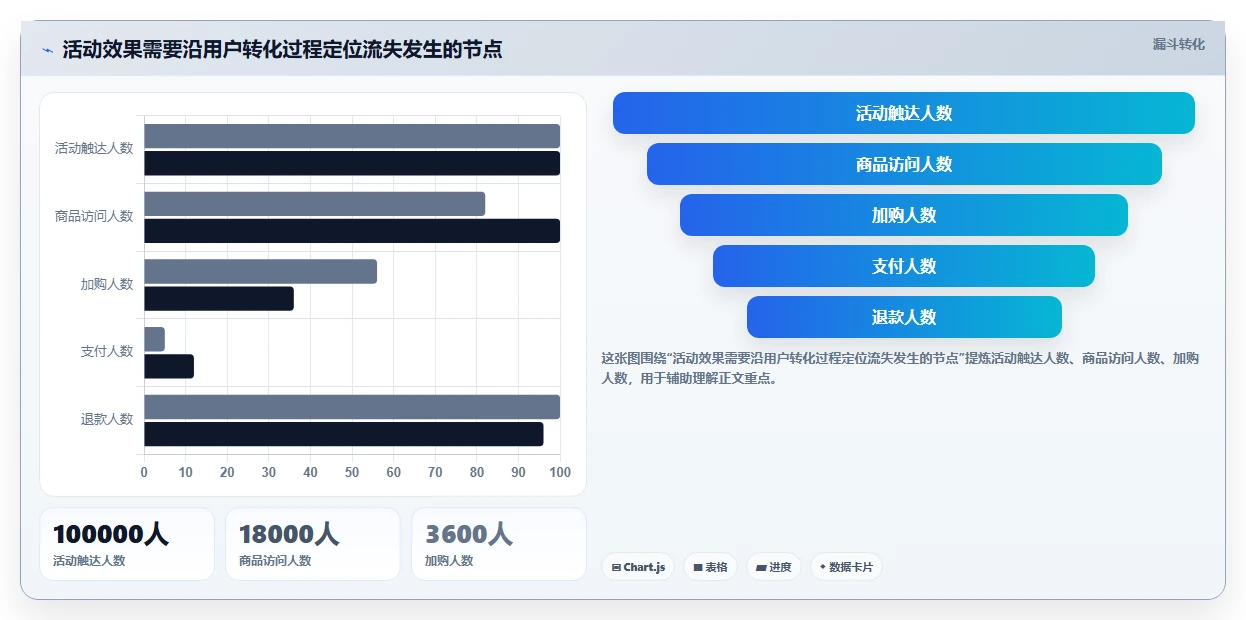Click the 加购人数 y-axis label
The height and width of the screenshot is (620, 1246).
coord(107,284)
